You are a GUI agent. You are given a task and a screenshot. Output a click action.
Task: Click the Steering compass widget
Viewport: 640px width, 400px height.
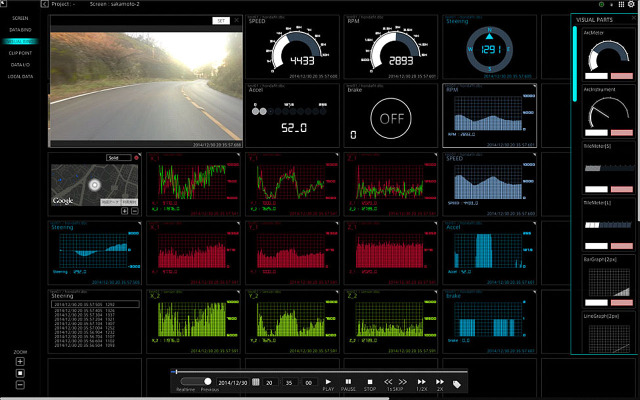[x=489, y=49]
